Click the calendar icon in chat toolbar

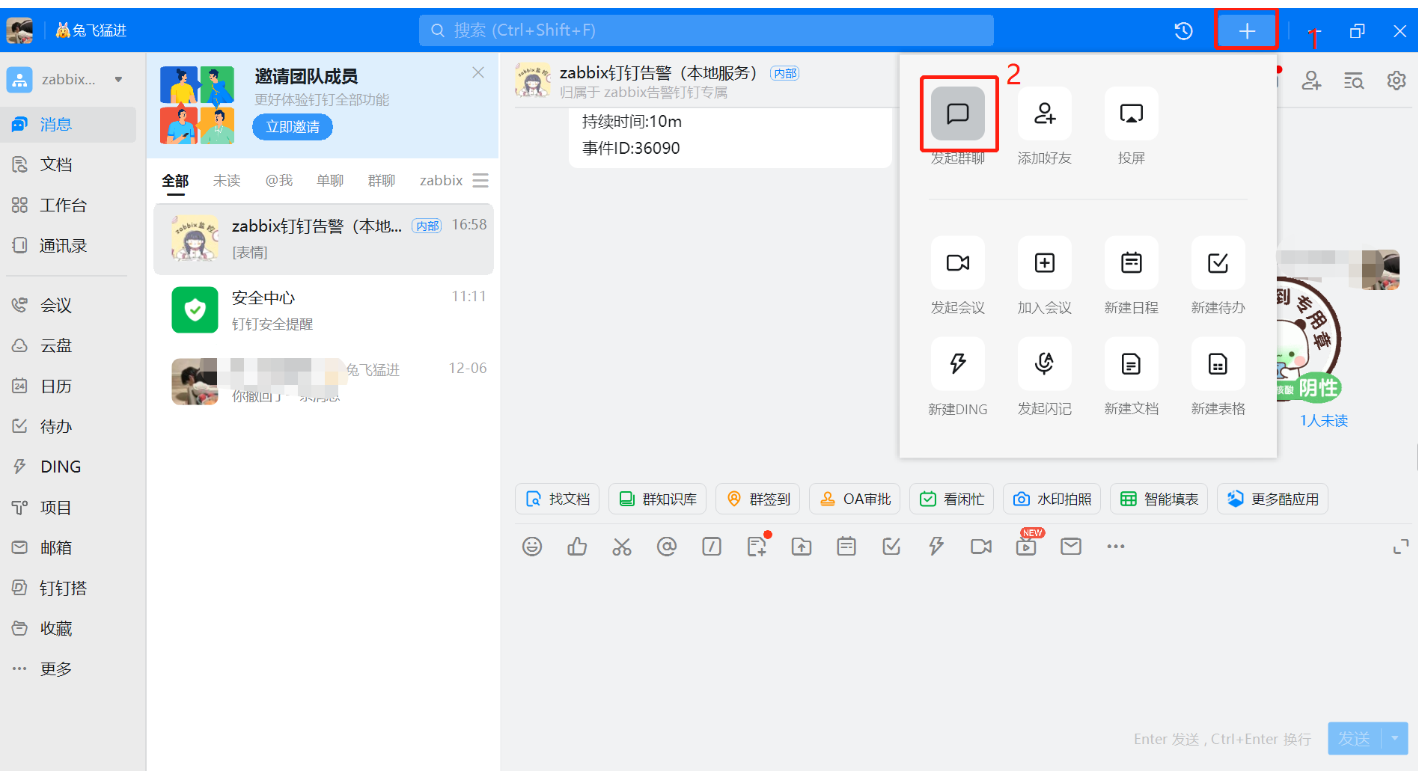846,546
